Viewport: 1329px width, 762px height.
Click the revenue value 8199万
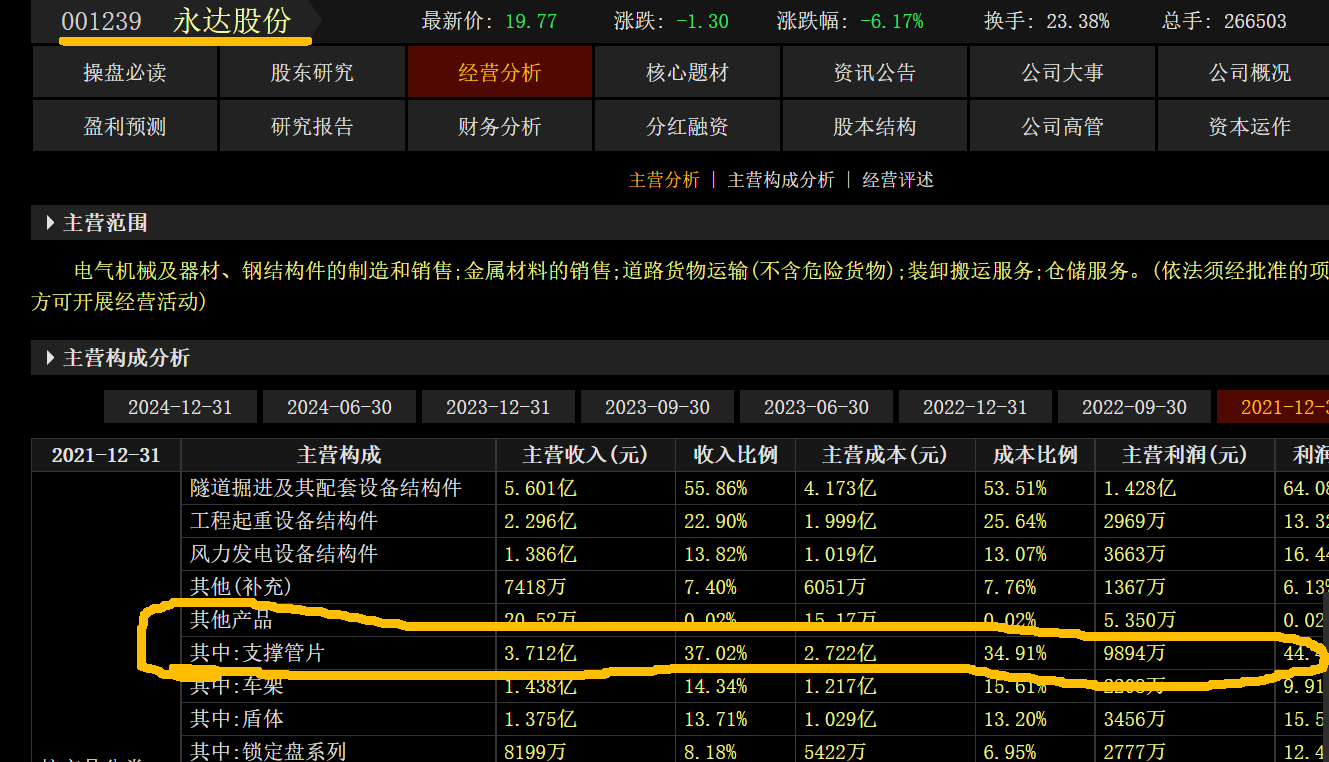[535, 751]
